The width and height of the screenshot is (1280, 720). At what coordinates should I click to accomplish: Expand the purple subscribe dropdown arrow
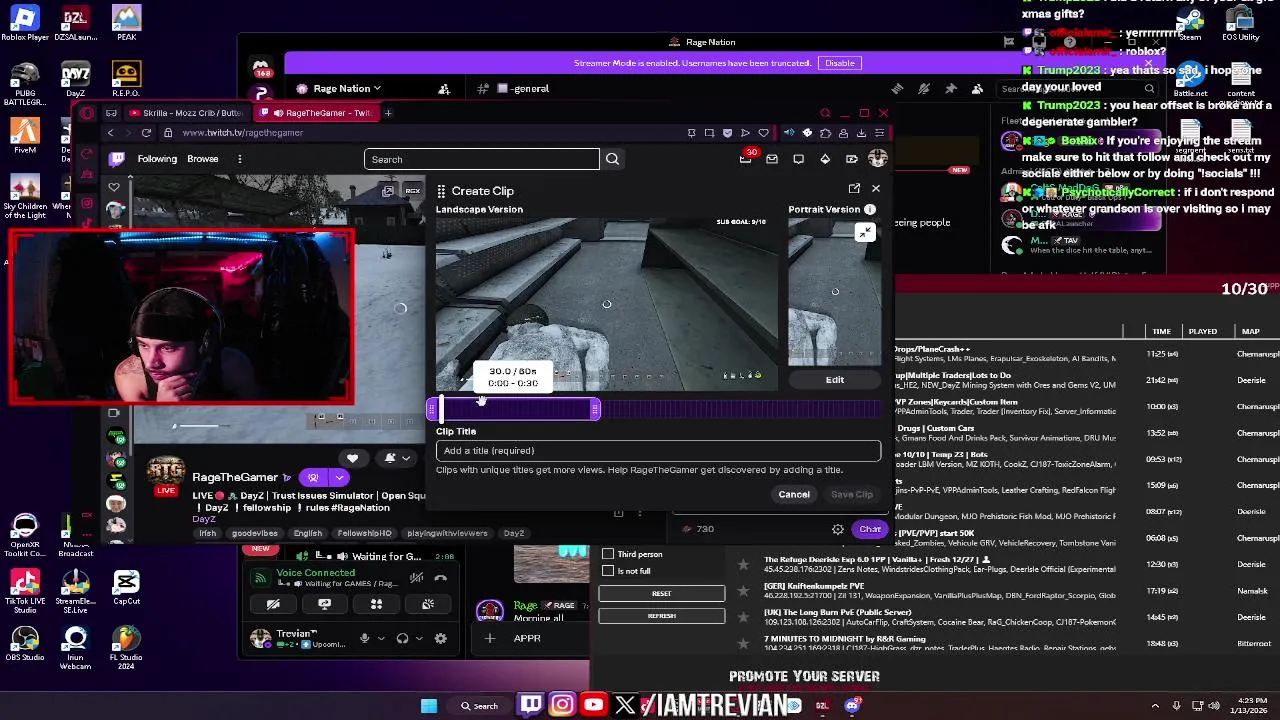click(x=339, y=478)
